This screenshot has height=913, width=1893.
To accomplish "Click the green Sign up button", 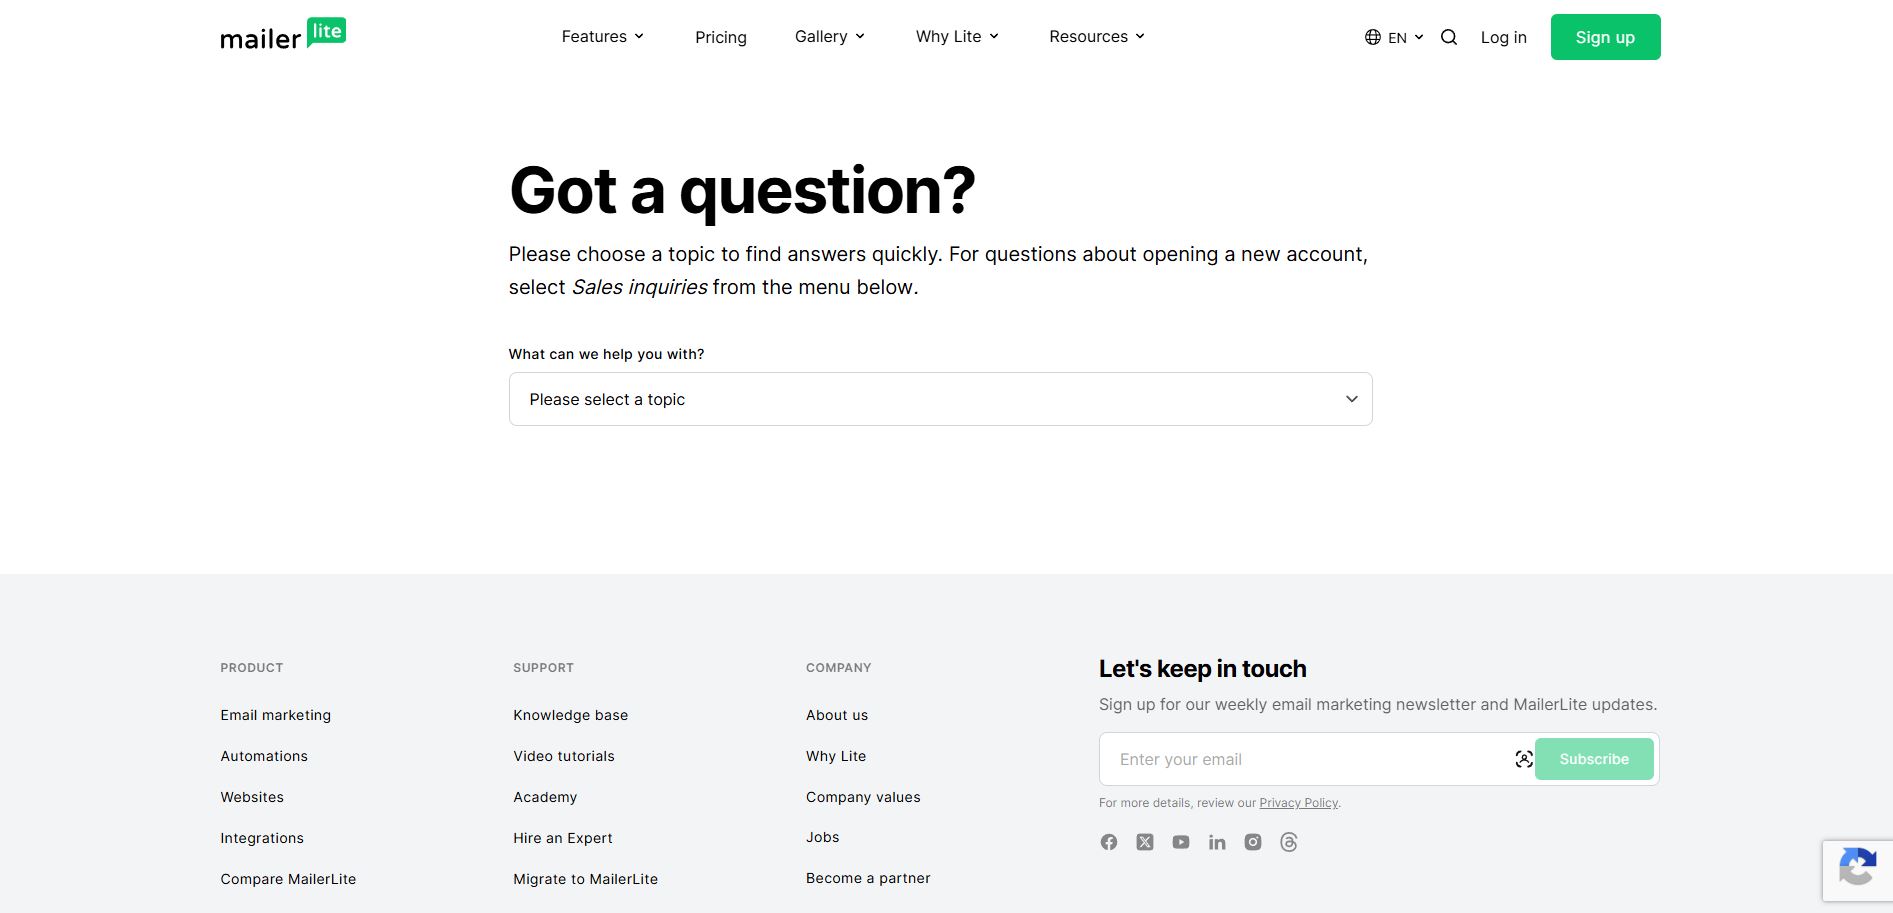I will coord(1605,37).
